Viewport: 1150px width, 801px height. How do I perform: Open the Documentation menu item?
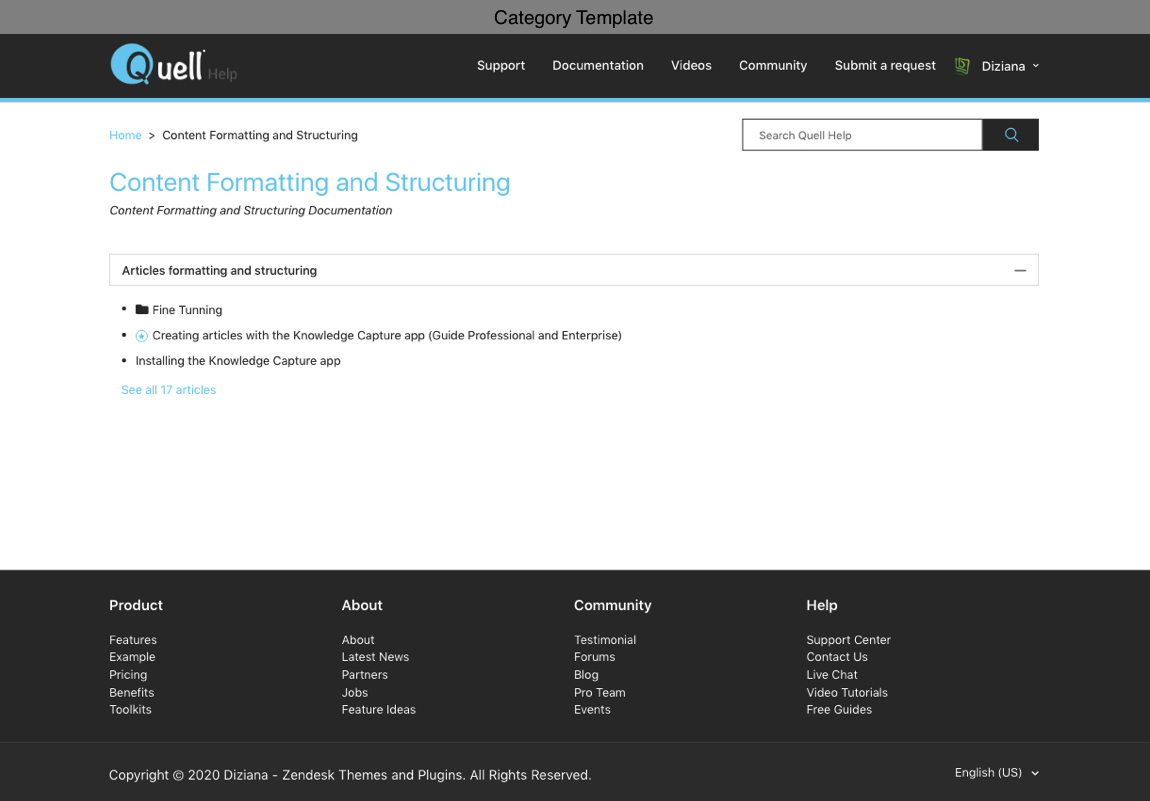pos(597,66)
